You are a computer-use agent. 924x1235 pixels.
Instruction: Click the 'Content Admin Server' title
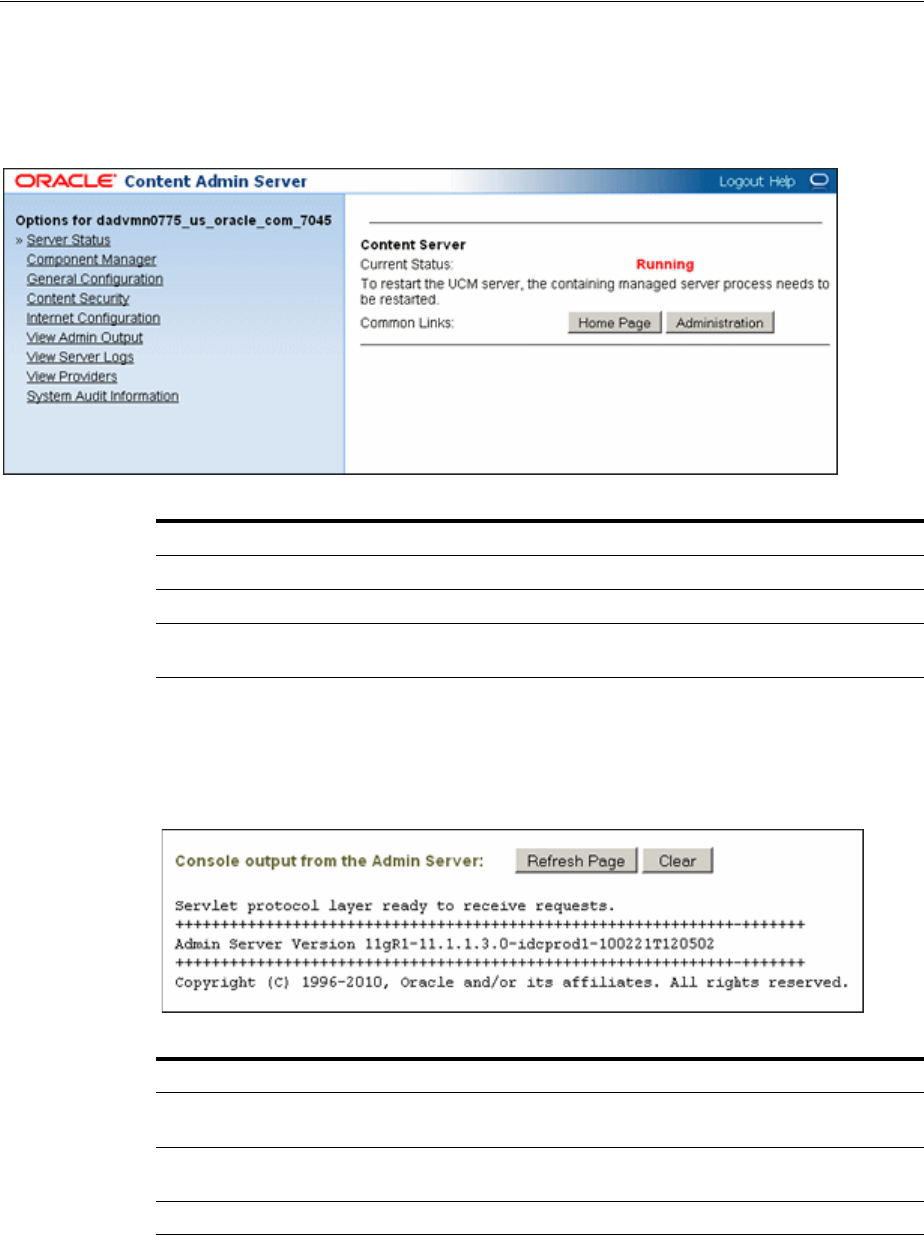point(216,182)
